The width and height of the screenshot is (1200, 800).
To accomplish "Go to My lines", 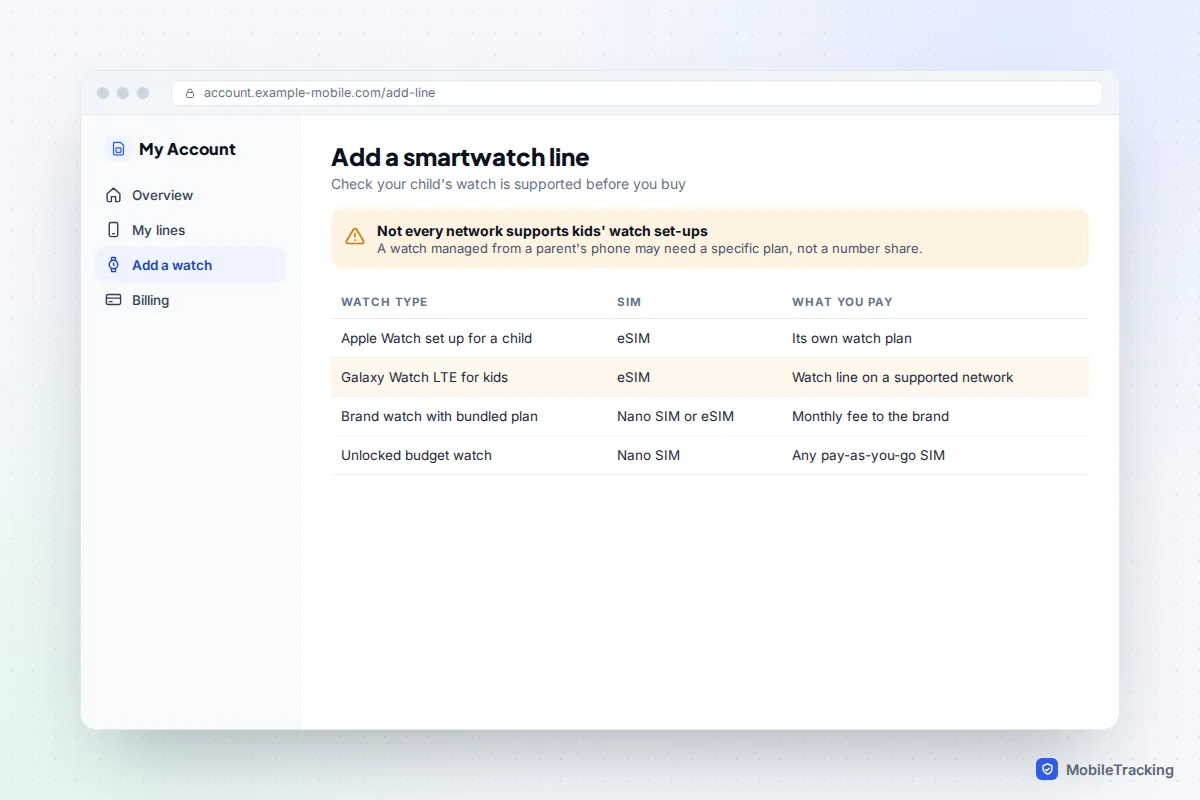I will coord(190,230).
